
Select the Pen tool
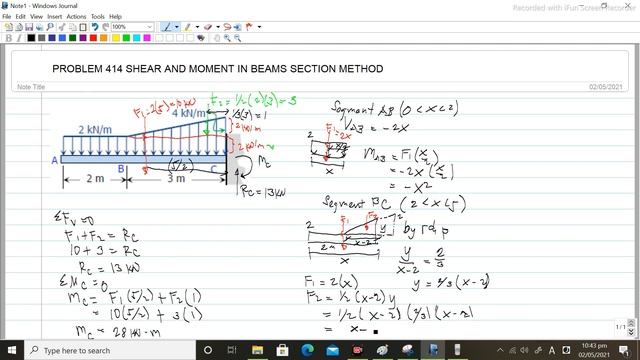[167, 27]
